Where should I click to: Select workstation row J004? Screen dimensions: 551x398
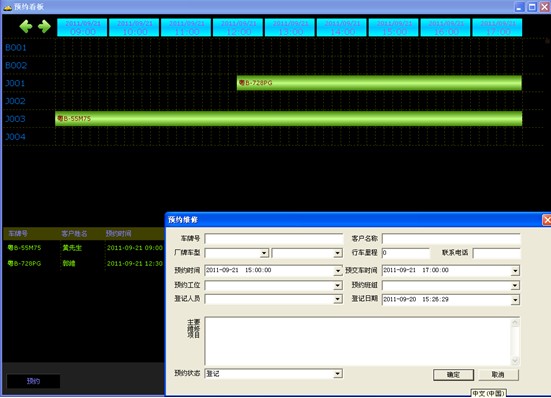point(15,137)
